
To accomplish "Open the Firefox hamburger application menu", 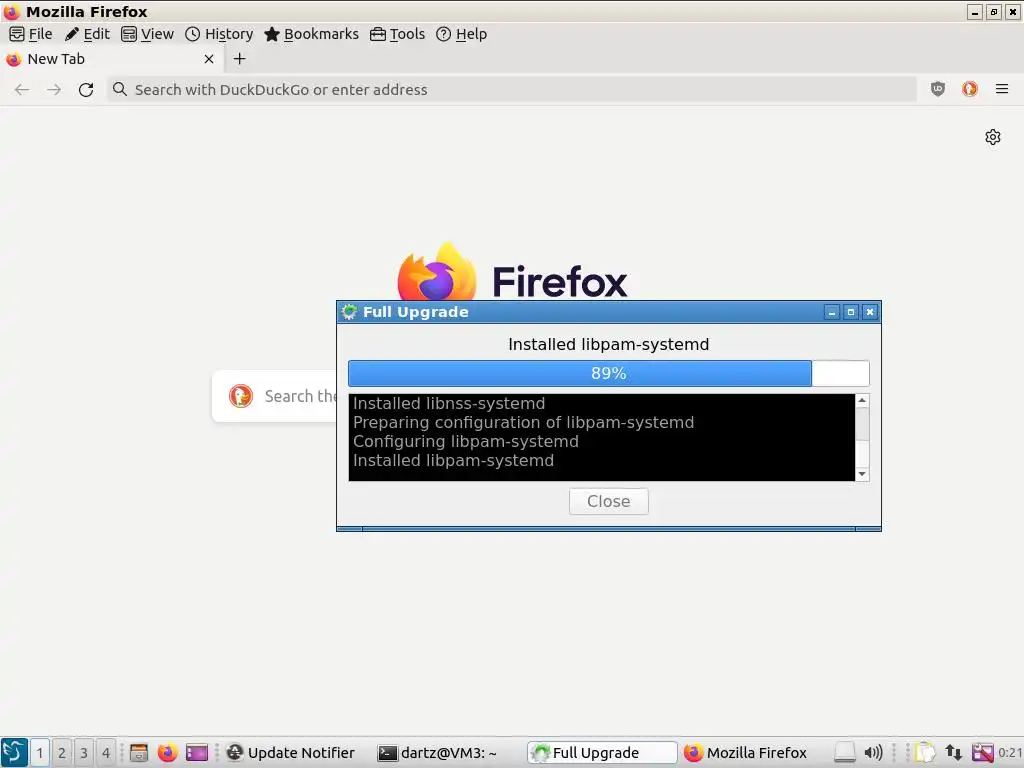I will 1002,89.
